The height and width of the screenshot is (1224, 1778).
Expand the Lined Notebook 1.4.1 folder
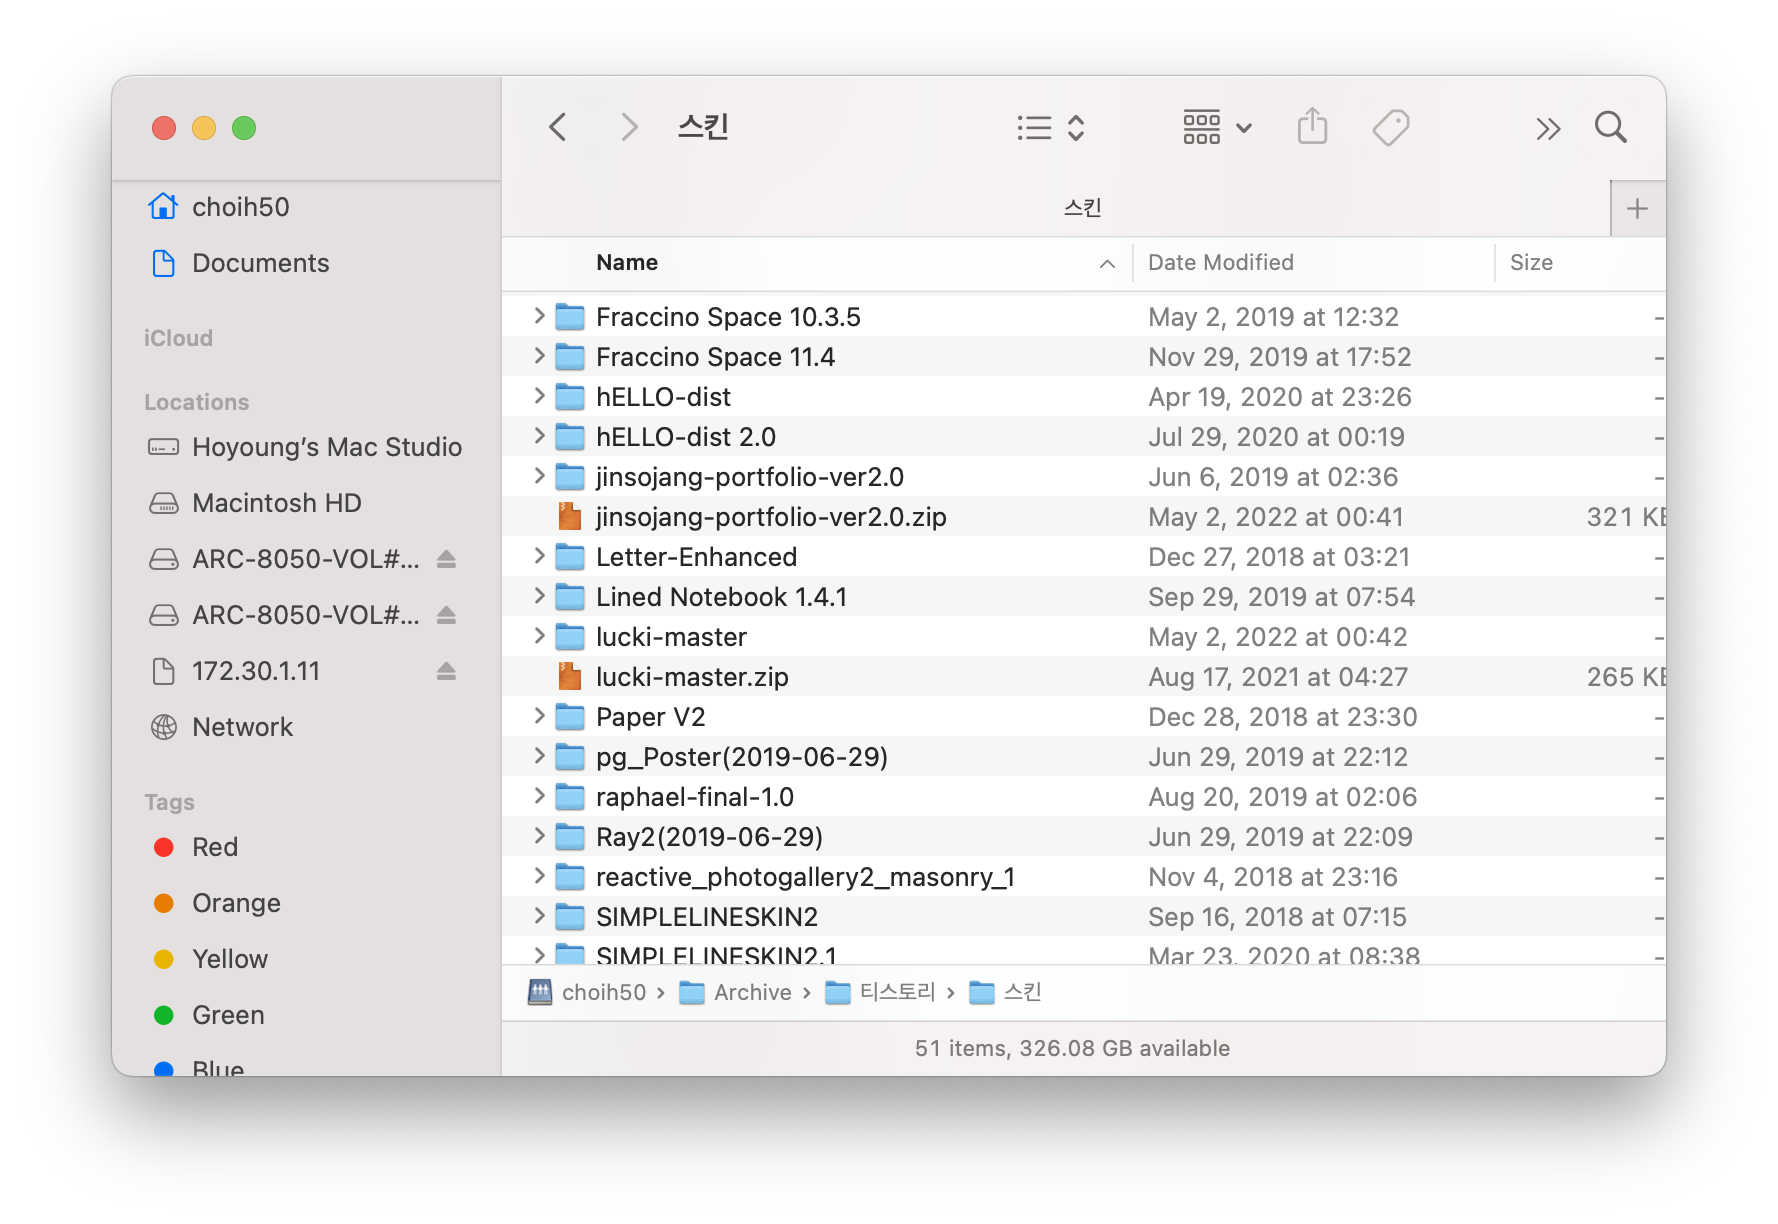tap(539, 596)
